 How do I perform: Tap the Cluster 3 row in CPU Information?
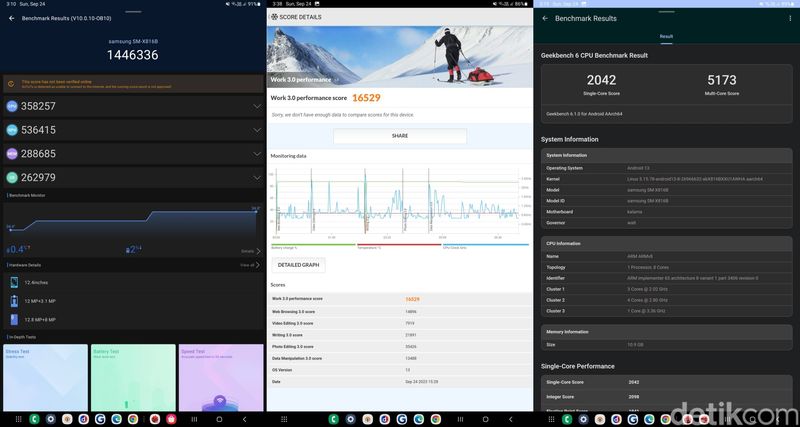[x=667, y=311]
